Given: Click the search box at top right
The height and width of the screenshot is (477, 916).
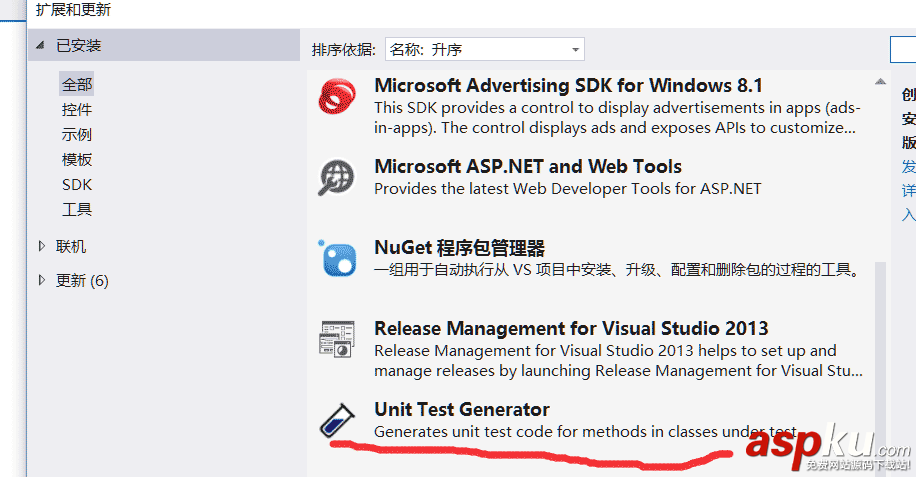Looking at the screenshot, I should point(903,49).
